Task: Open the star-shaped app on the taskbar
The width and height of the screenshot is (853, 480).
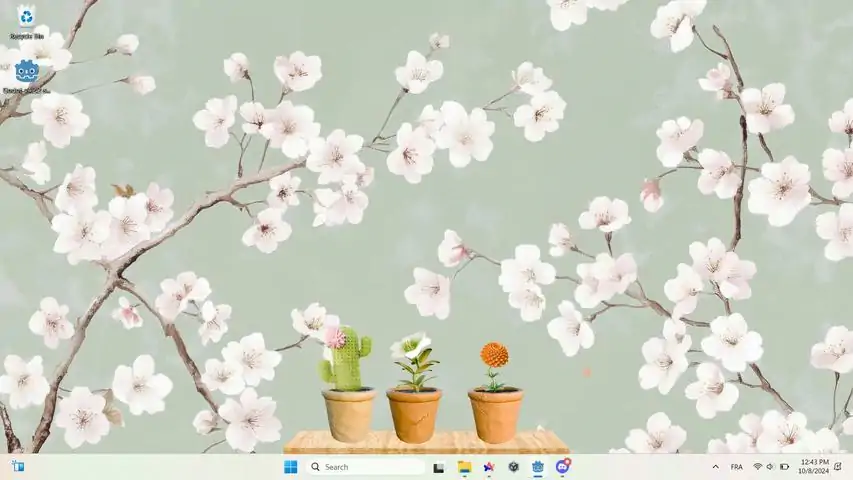Action: [x=489, y=467]
